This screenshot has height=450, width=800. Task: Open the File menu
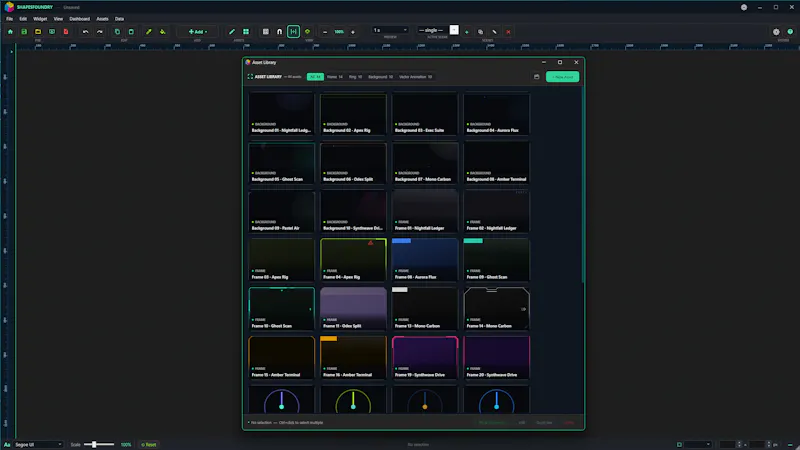10,19
